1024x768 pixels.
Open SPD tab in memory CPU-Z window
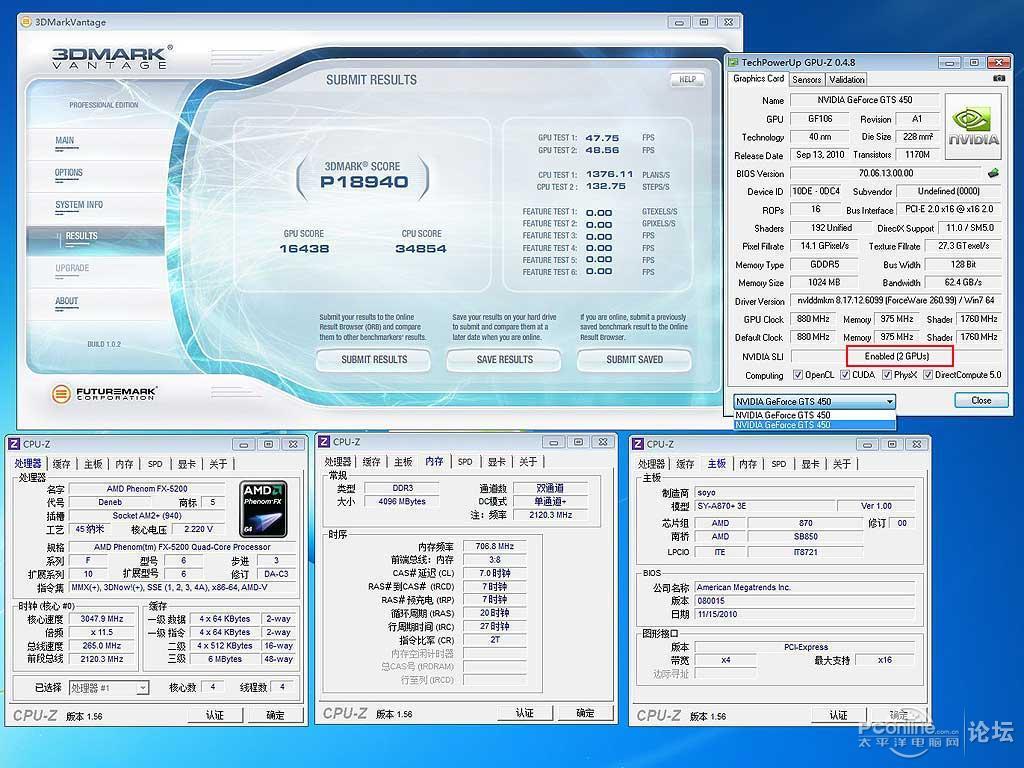[x=465, y=462]
